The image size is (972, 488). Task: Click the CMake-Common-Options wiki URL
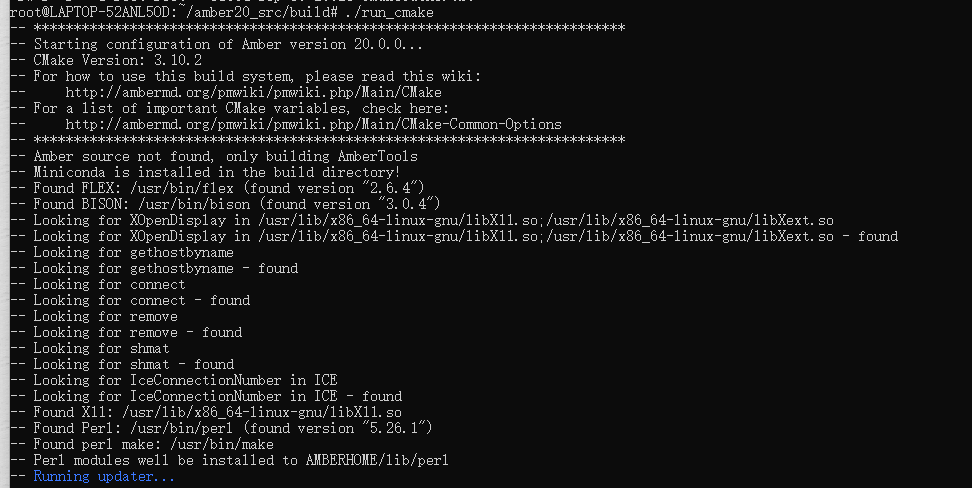pyautogui.click(x=313, y=124)
